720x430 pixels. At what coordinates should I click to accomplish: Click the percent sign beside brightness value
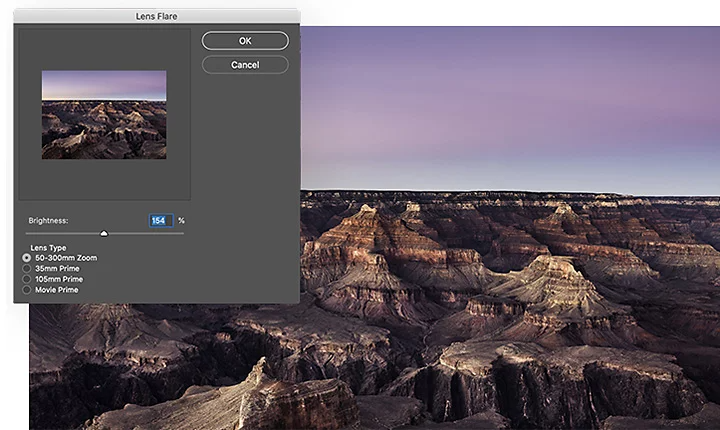coord(182,221)
